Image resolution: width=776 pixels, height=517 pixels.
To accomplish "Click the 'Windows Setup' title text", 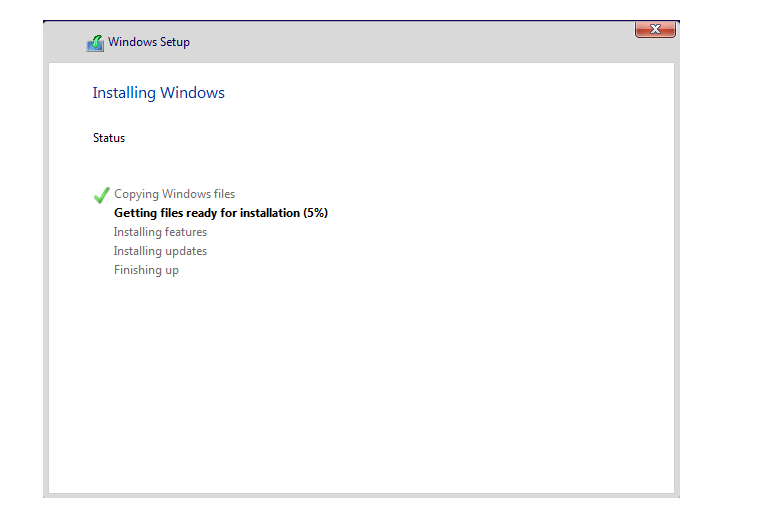I will [x=149, y=42].
